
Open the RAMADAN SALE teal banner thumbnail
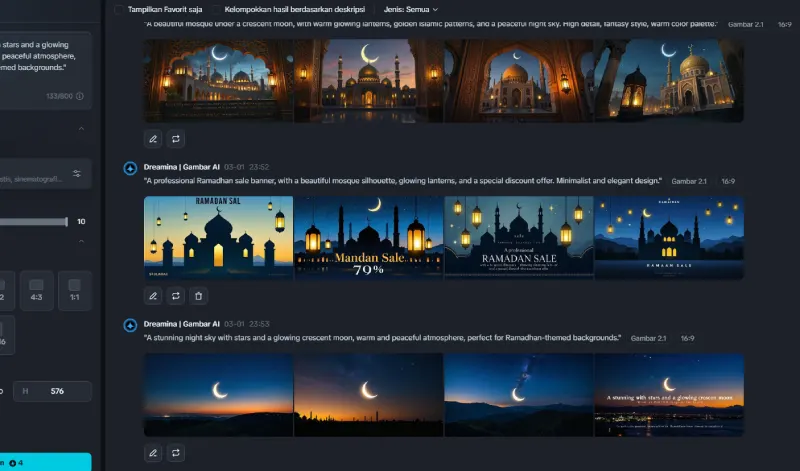point(518,237)
